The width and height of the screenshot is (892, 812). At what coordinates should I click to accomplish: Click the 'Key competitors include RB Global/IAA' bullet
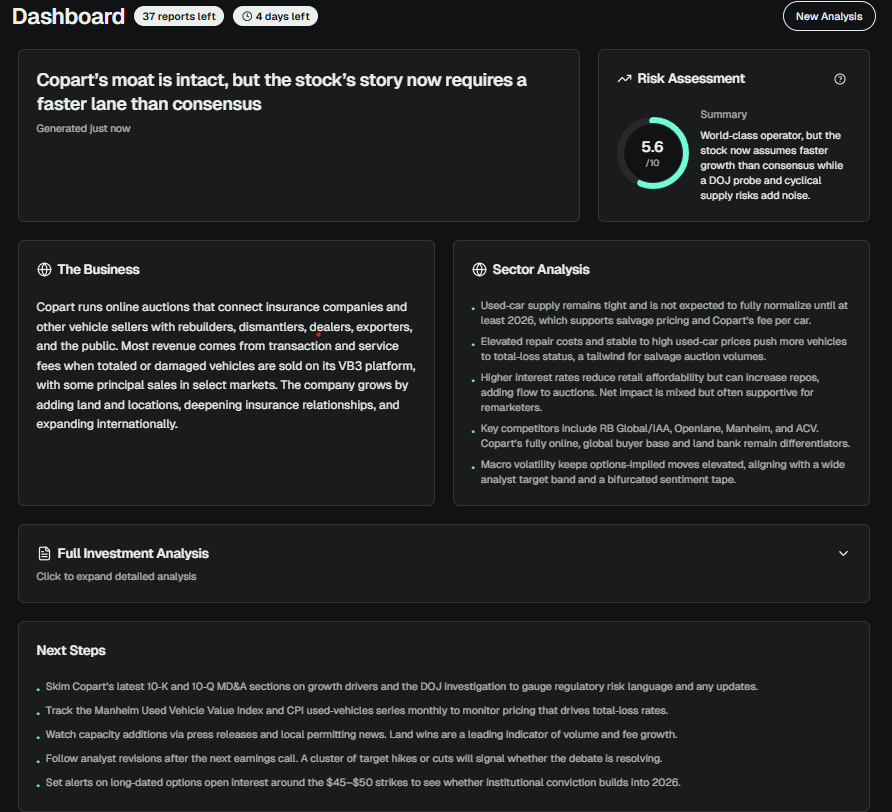tap(665, 436)
